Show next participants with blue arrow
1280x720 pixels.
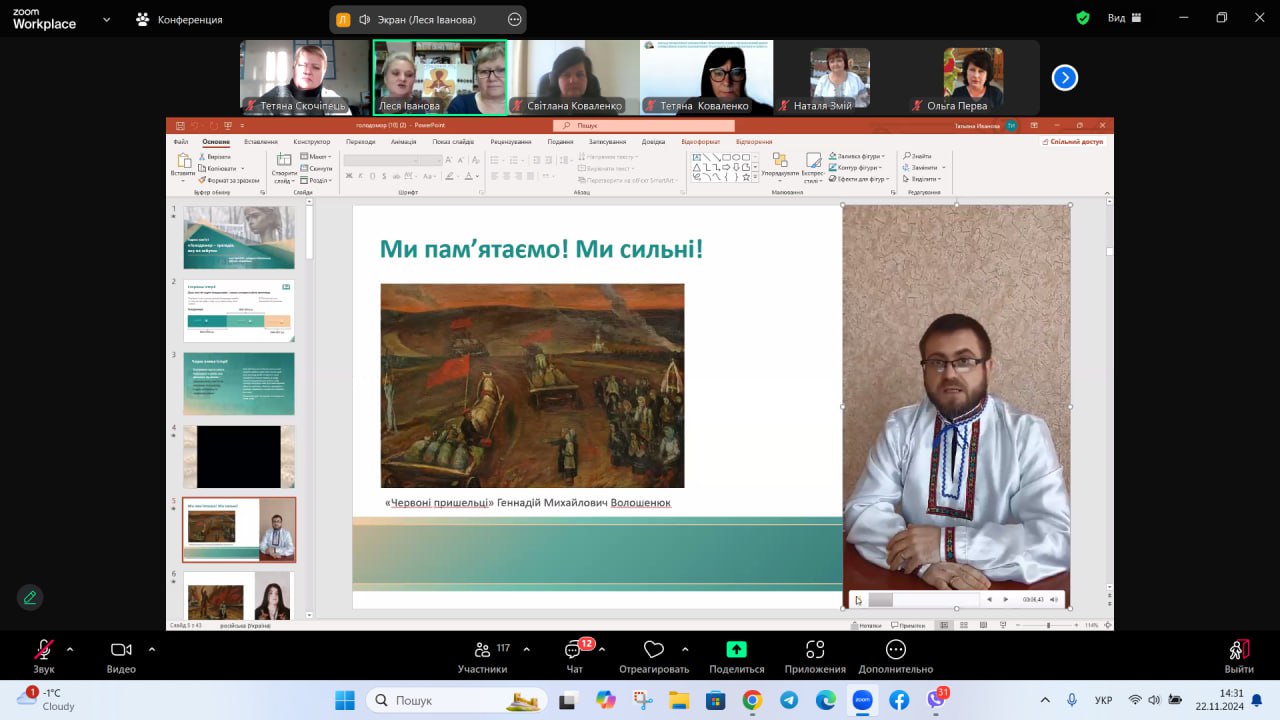(x=1065, y=77)
